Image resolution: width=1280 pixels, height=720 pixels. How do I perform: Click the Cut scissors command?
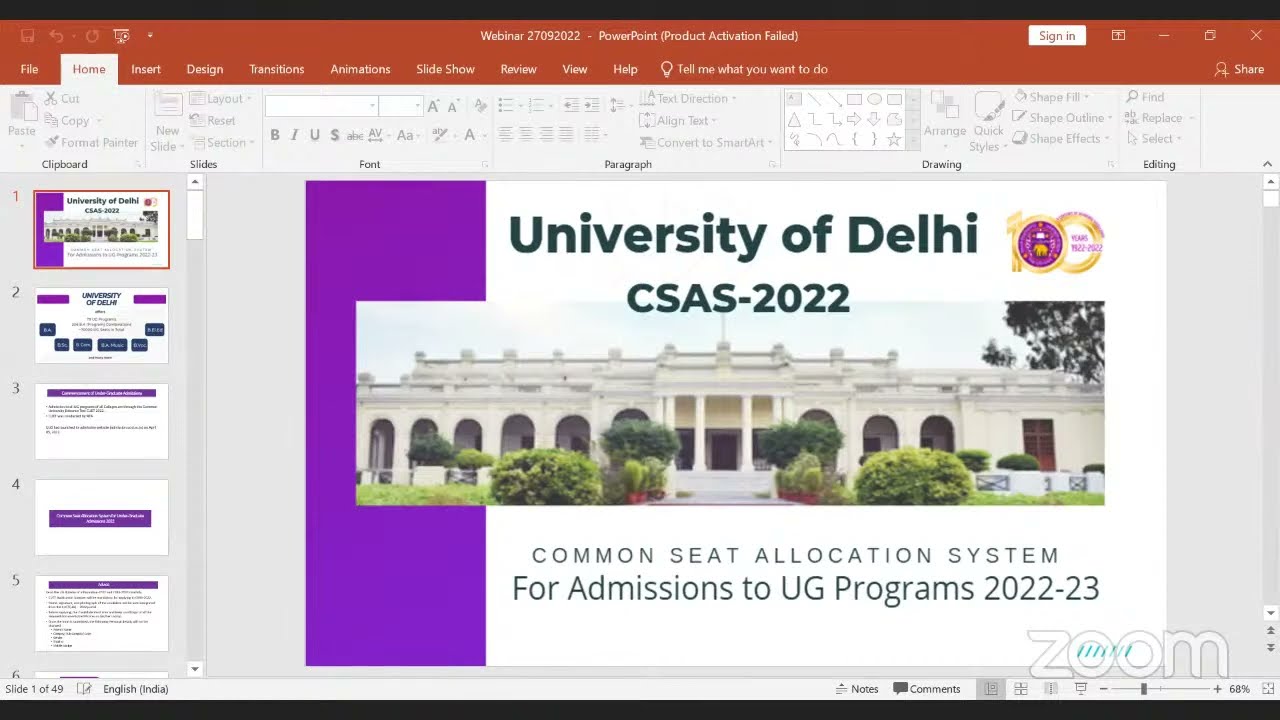click(x=62, y=98)
